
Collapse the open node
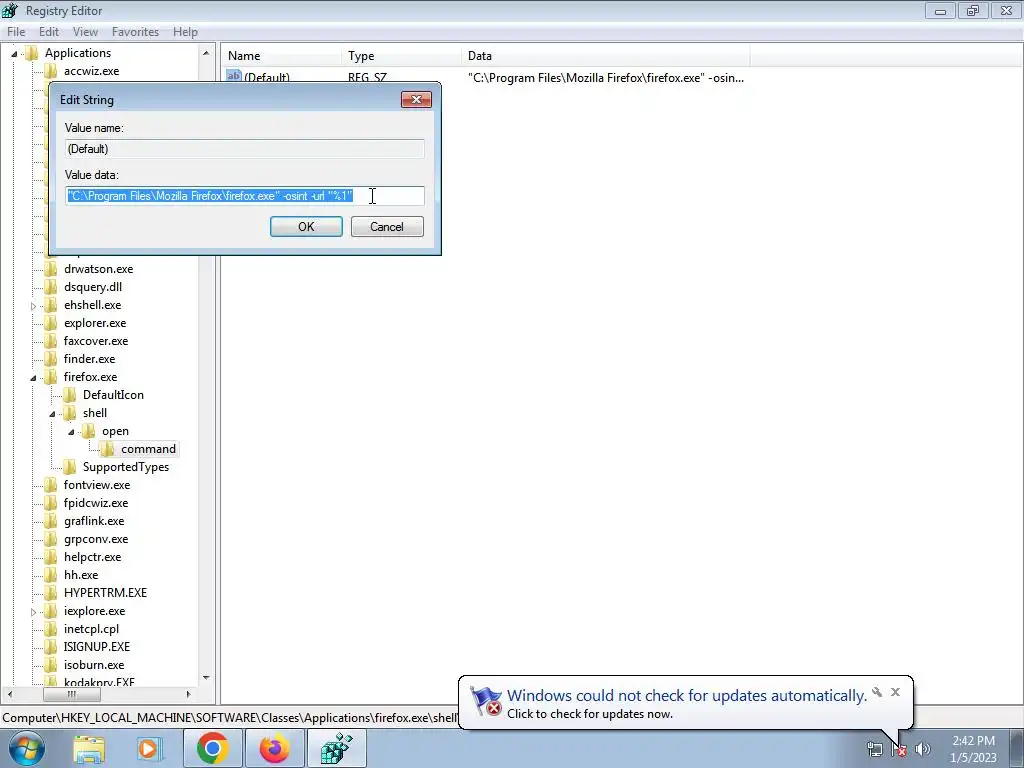[x=71, y=432]
